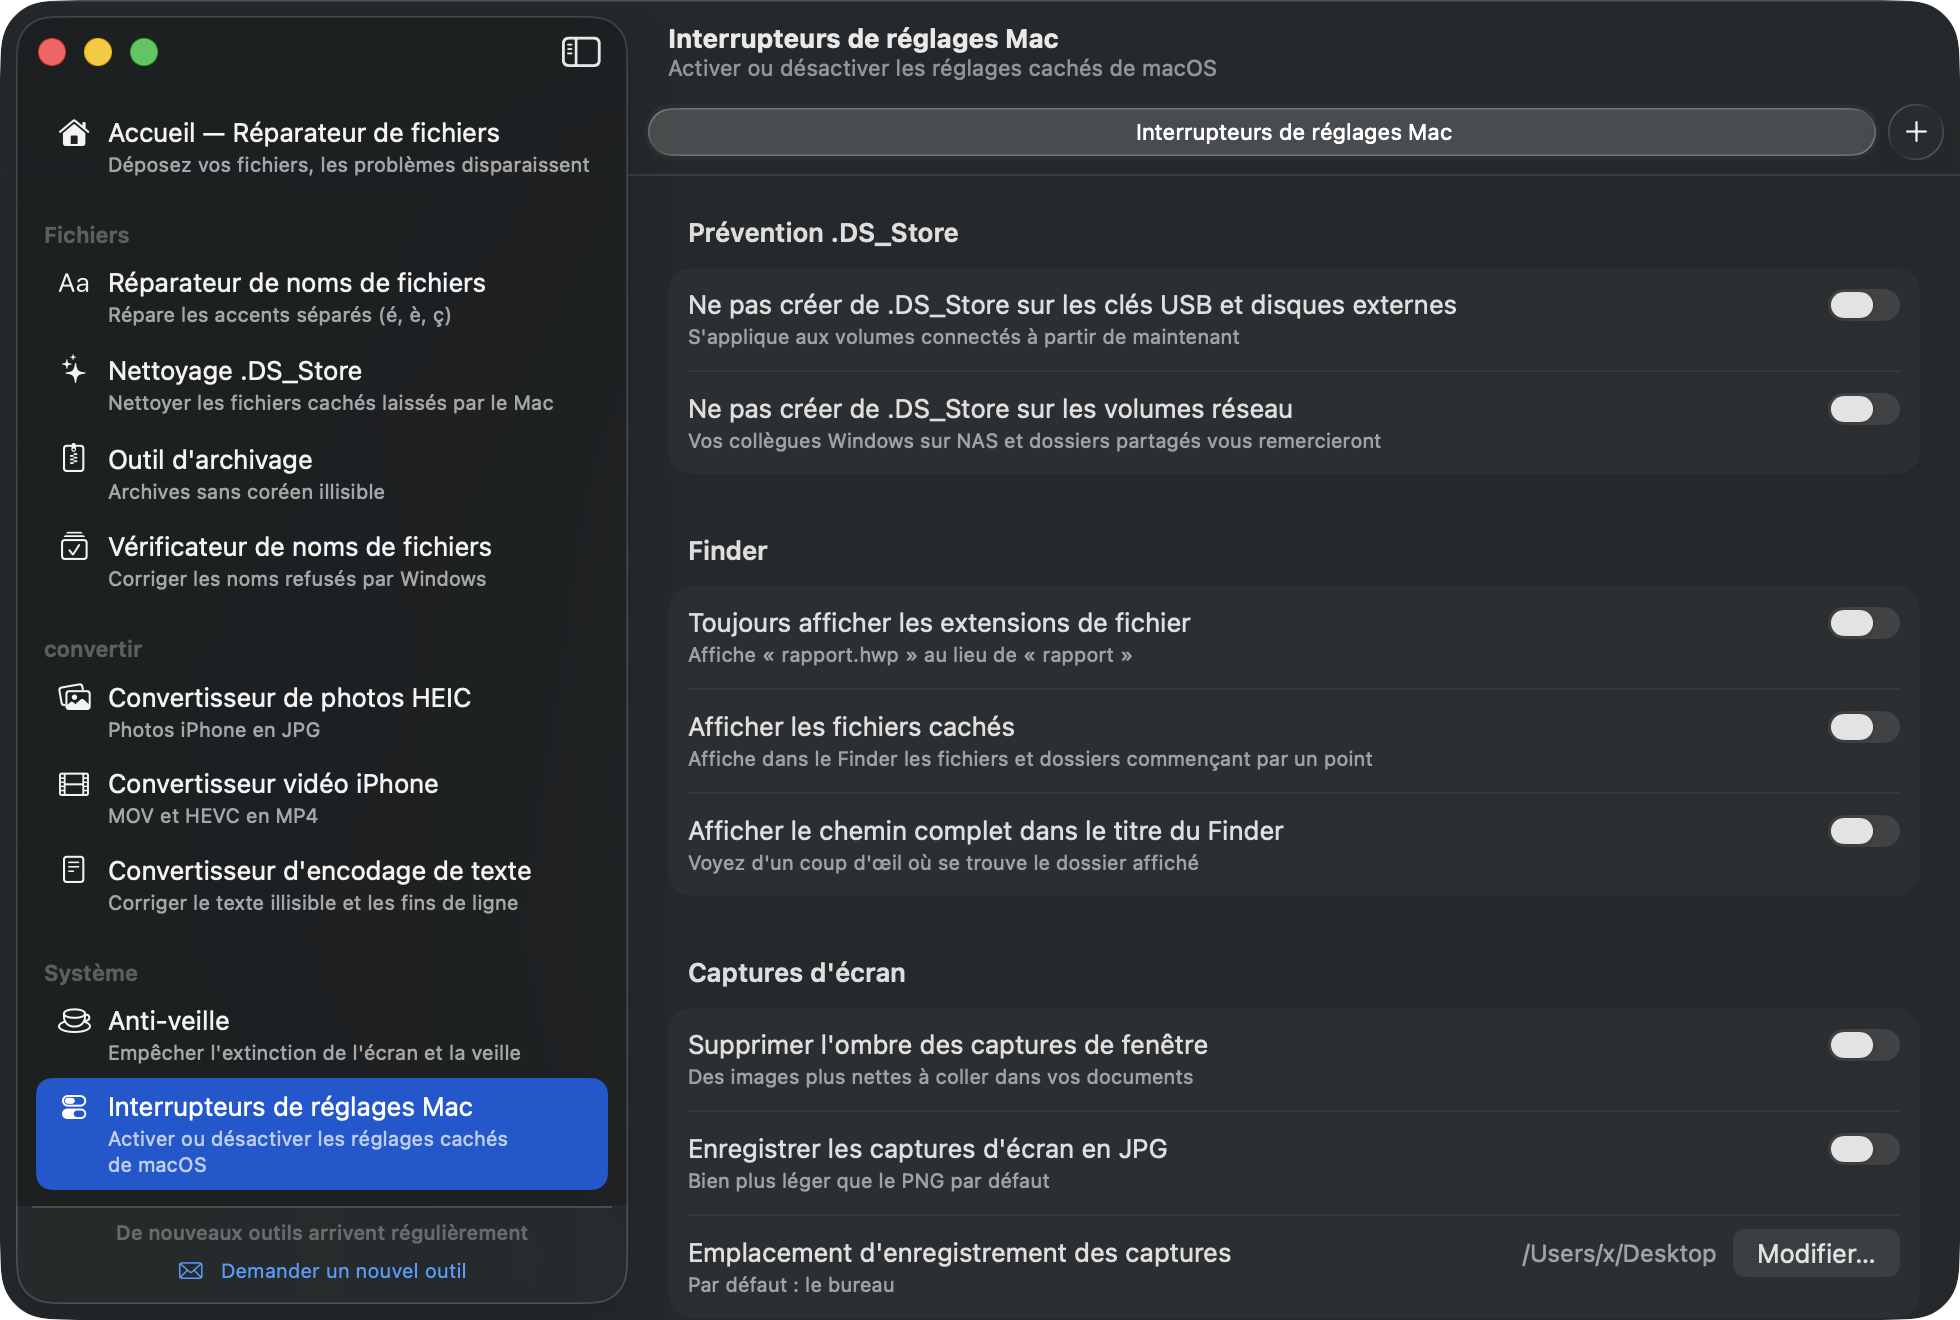The height and width of the screenshot is (1320, 1960).
Task: Open Vérificateur de noms de fichiers
Action: pos(322,561)
